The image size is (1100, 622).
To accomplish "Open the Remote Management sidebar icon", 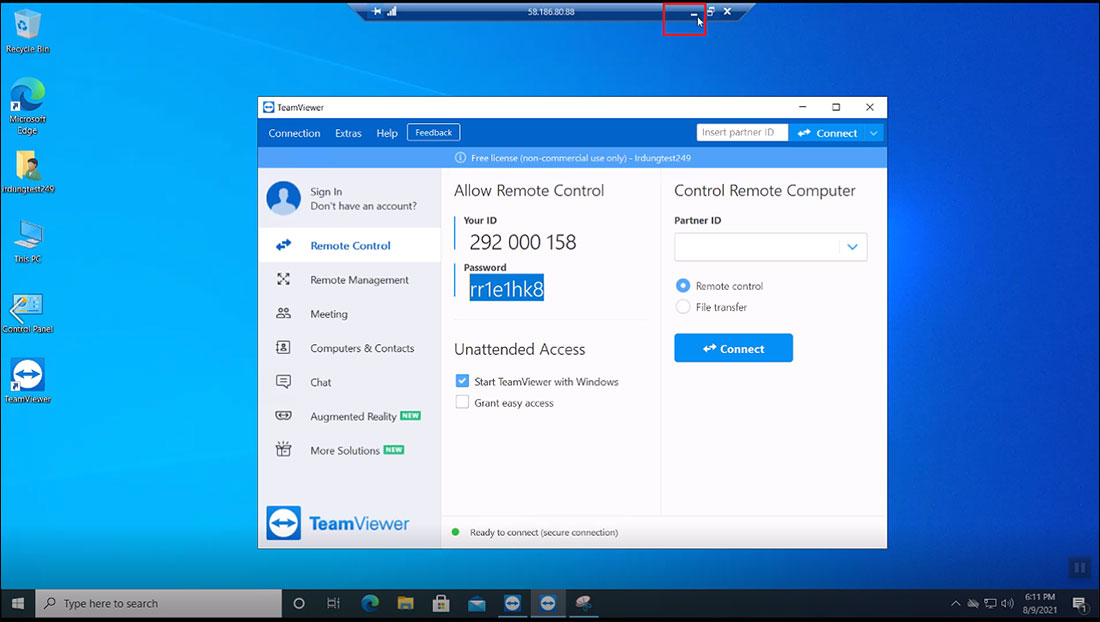I will (283, 279).
